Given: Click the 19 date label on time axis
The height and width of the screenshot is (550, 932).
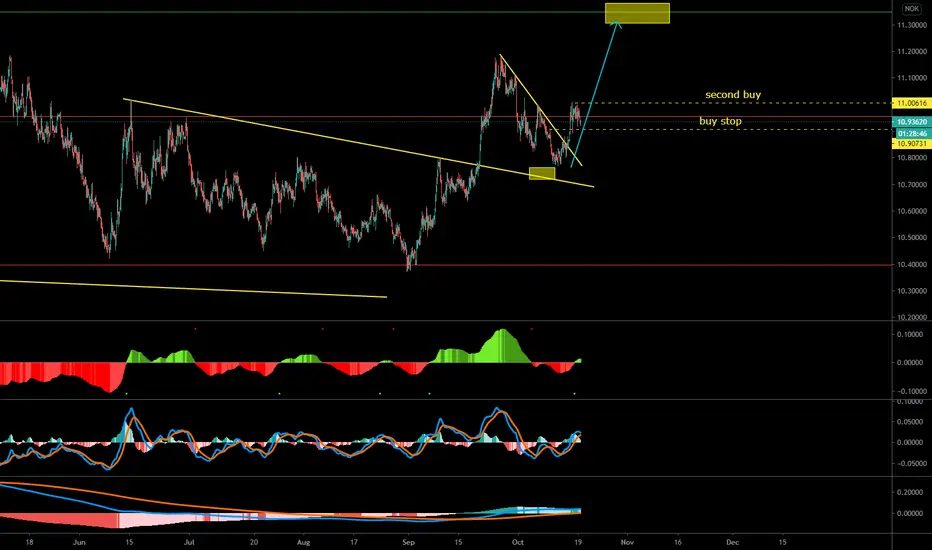Looking at the screenshot, I should pos(578,542).
